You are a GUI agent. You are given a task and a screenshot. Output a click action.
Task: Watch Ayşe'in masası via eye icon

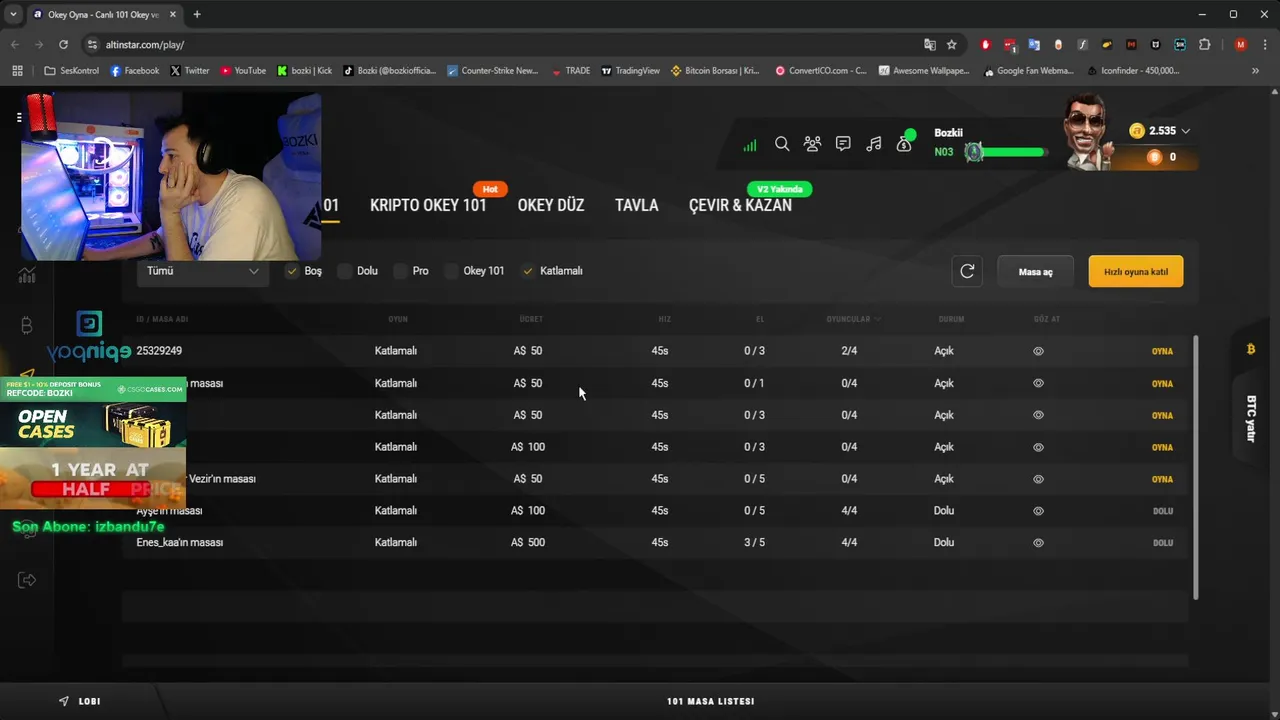pyautogui.click(x=1038, y=511)
